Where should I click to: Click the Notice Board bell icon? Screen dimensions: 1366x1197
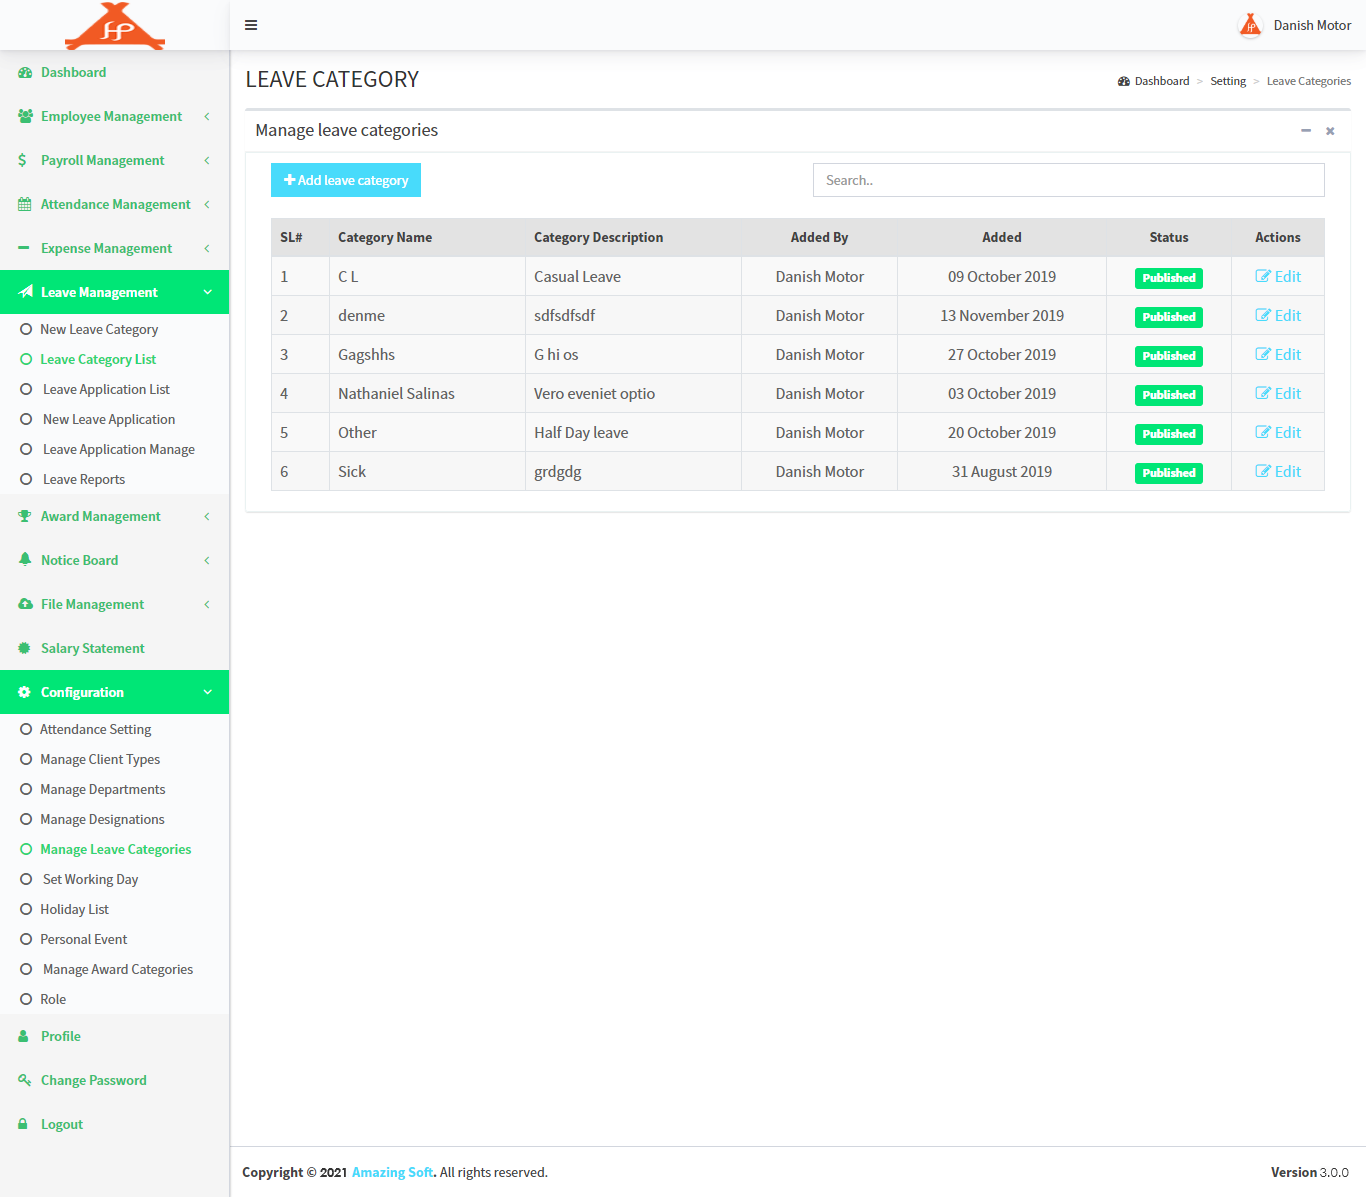tap(25, 560)
